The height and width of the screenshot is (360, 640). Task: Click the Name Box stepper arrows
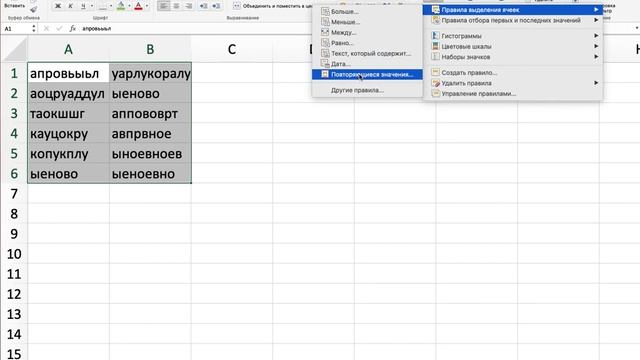coord(33,29)
